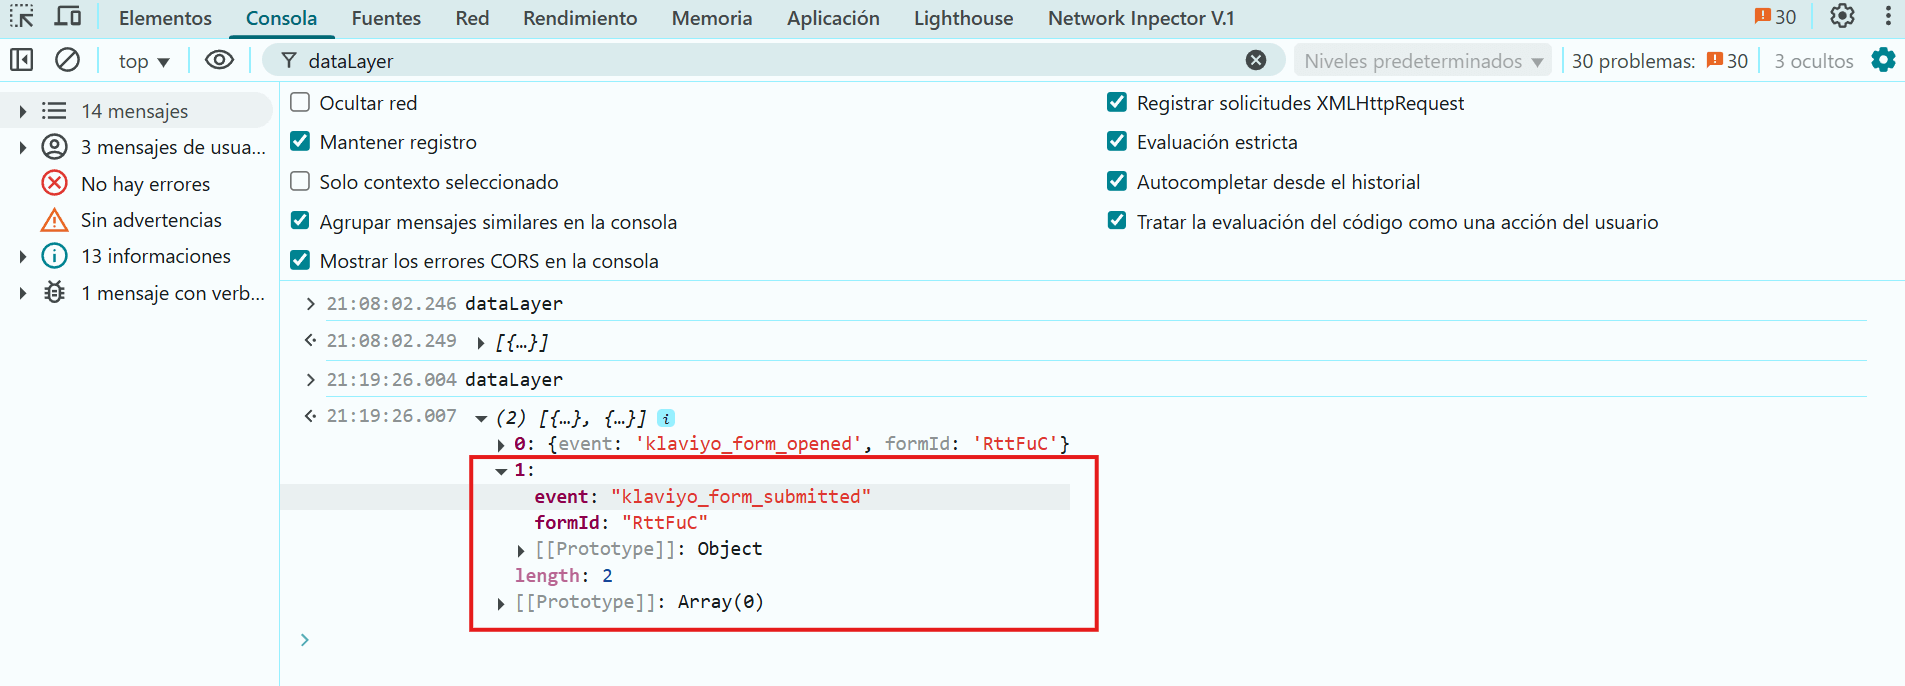
Task: Open the top context dropdown
Action: click(x=144, y=61)
